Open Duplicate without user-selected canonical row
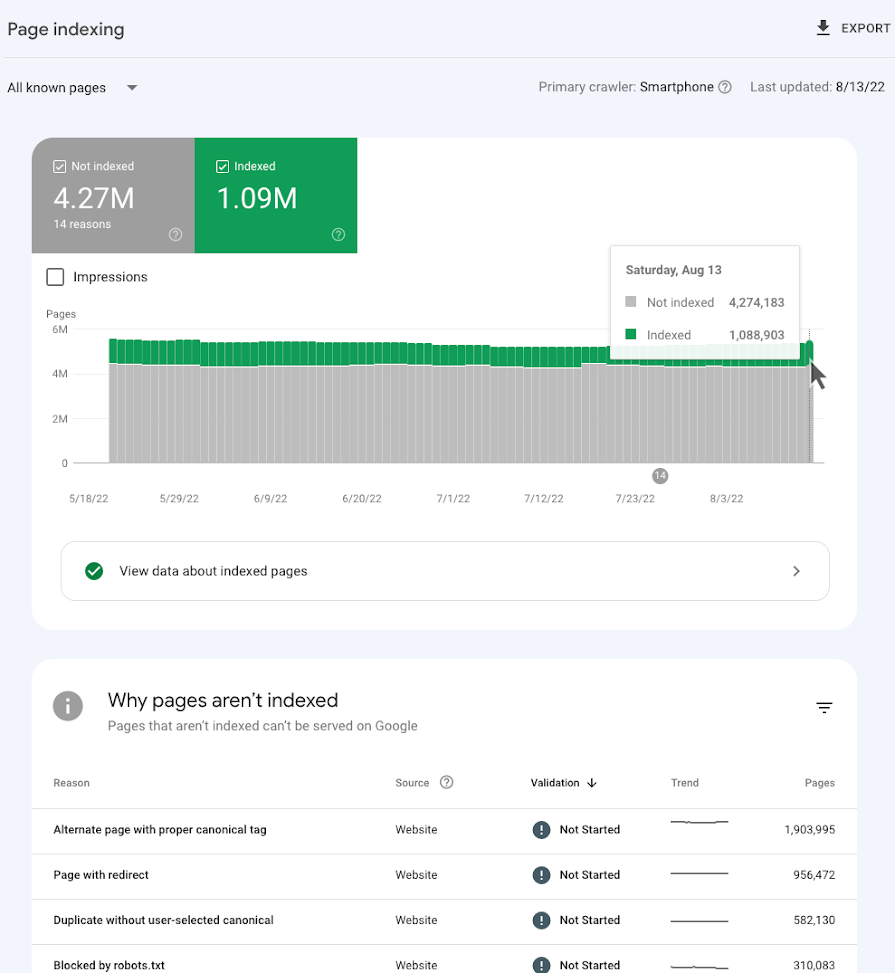This screenshot has width=895, height=973. point(444,921)
